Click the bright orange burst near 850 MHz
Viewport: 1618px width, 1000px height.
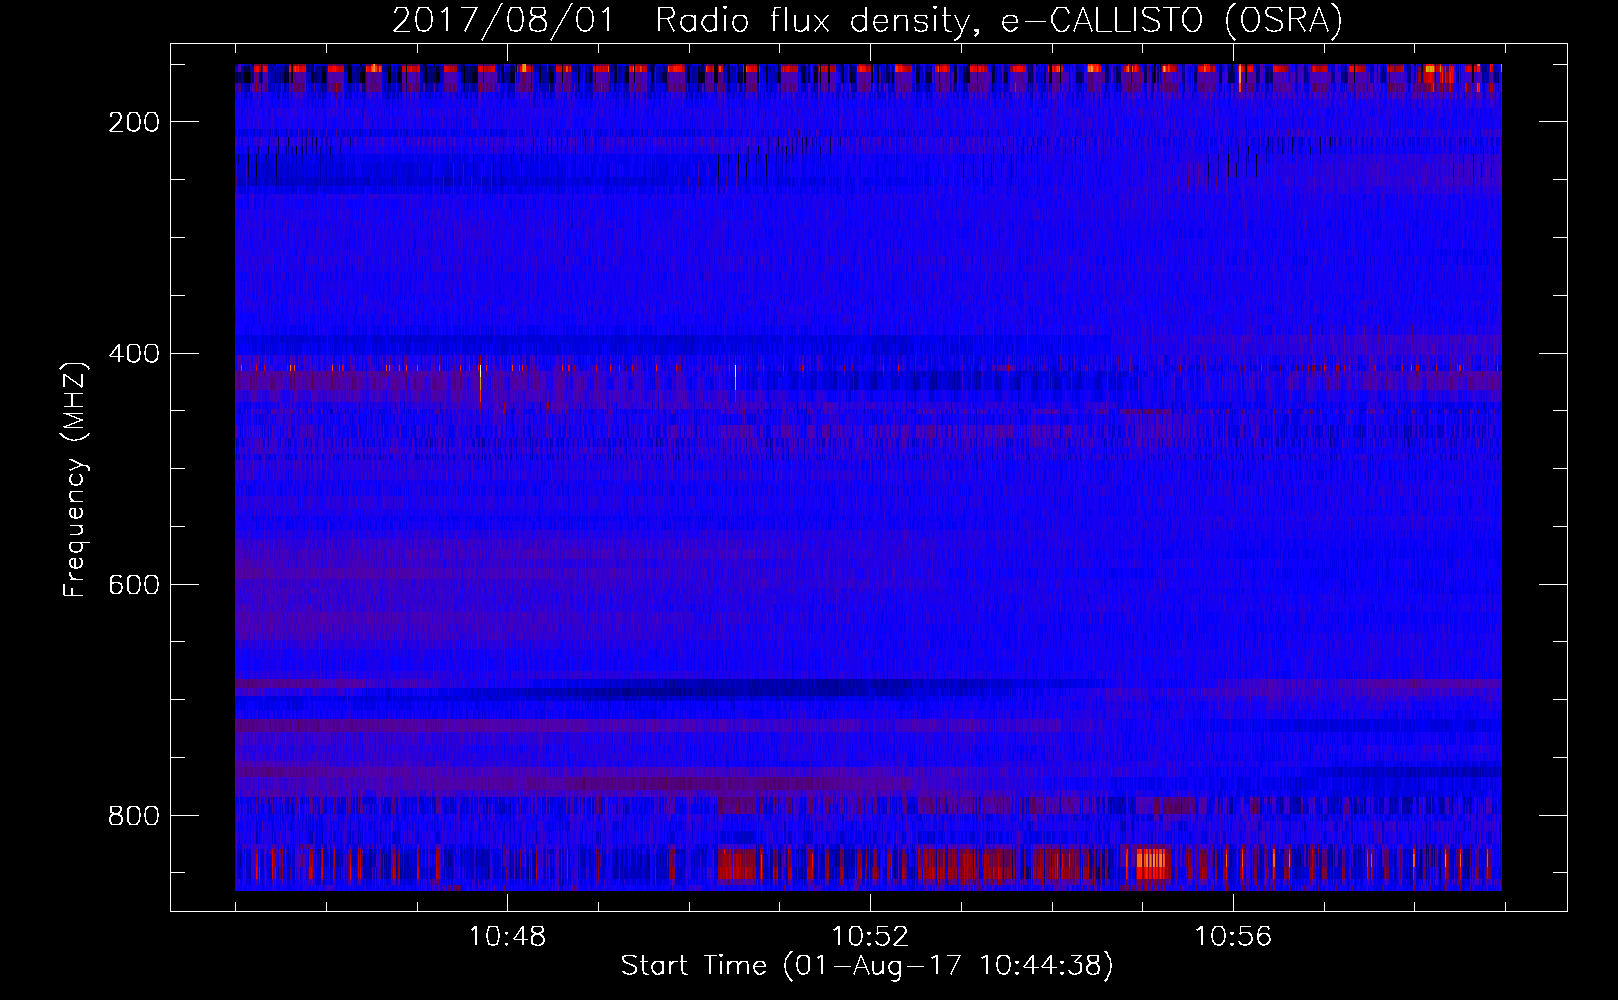click(x=1152, y=863)
